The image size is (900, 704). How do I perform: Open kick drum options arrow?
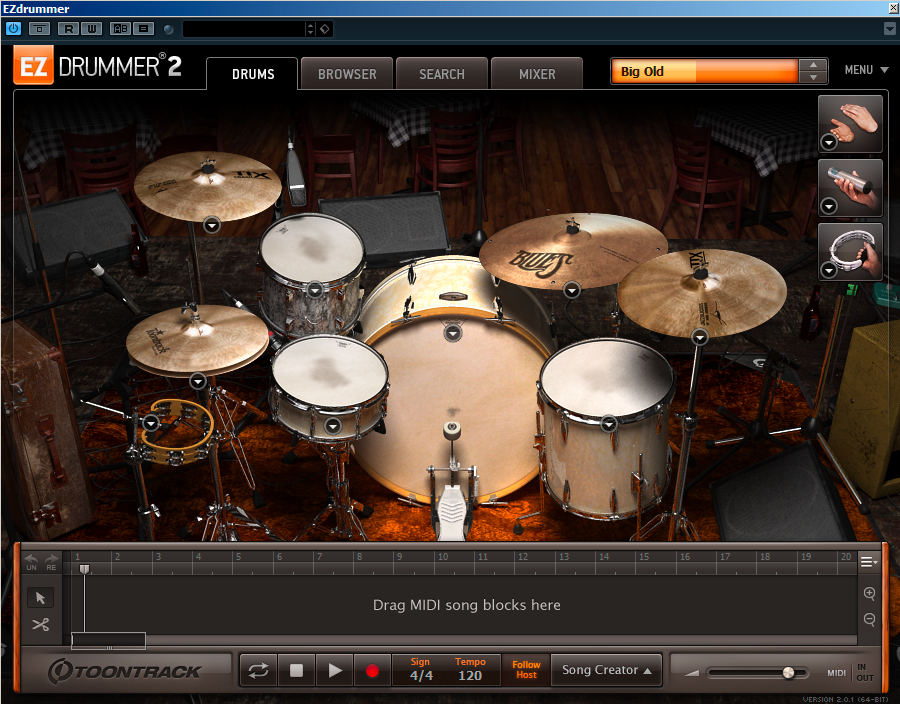(453, 333)
